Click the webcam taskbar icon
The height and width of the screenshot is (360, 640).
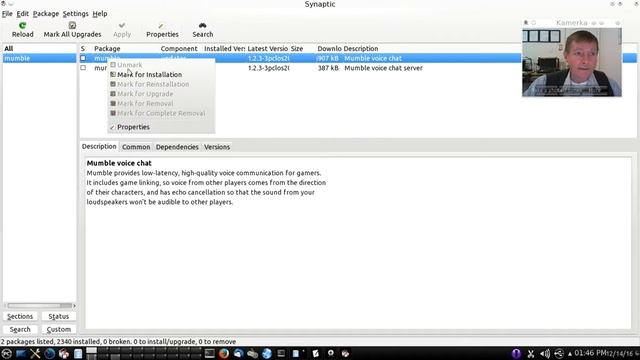(331, 353)
